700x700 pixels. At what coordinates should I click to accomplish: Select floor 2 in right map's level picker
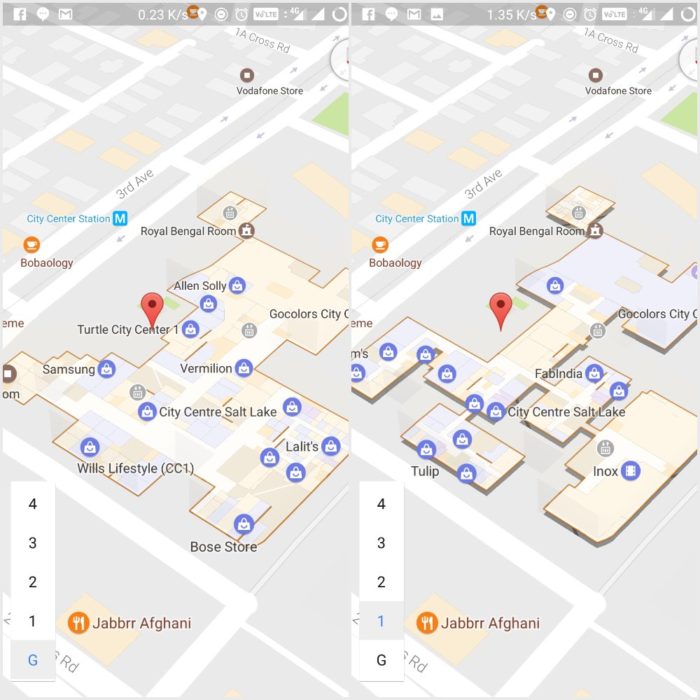[381, 582]
